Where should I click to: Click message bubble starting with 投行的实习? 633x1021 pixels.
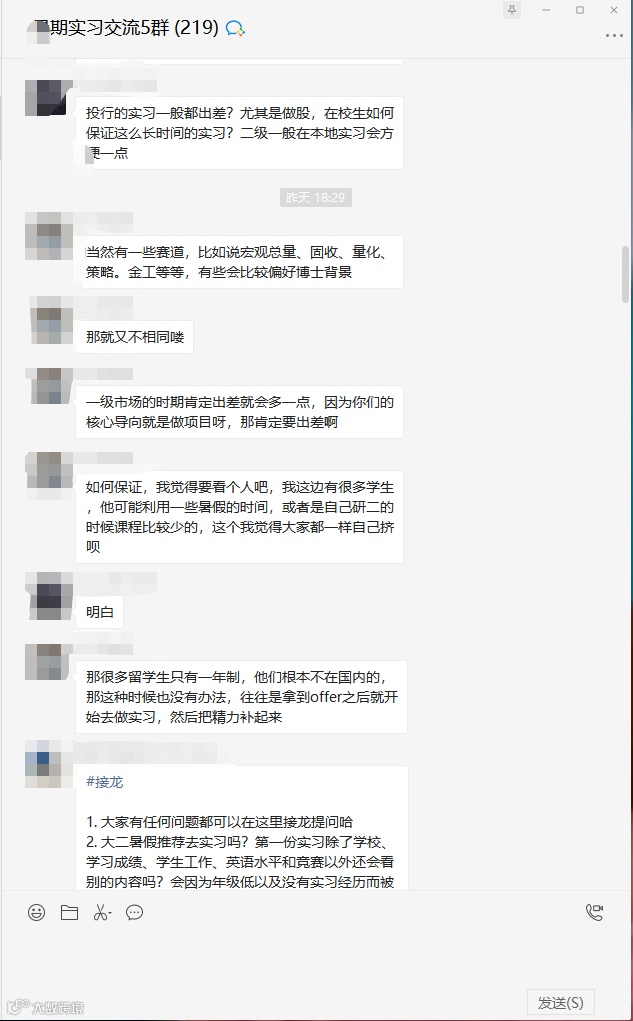point(240,133)
